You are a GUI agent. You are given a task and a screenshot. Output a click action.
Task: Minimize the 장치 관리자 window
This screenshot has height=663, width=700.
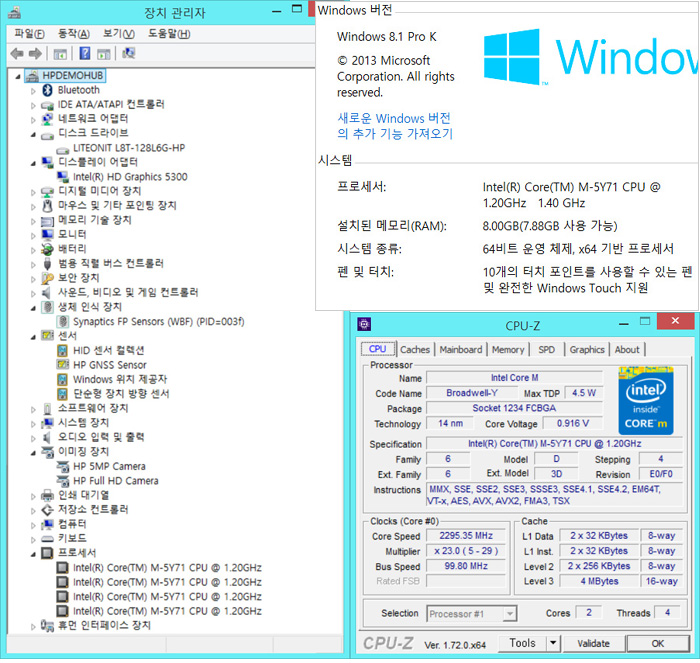click(277, 11)
